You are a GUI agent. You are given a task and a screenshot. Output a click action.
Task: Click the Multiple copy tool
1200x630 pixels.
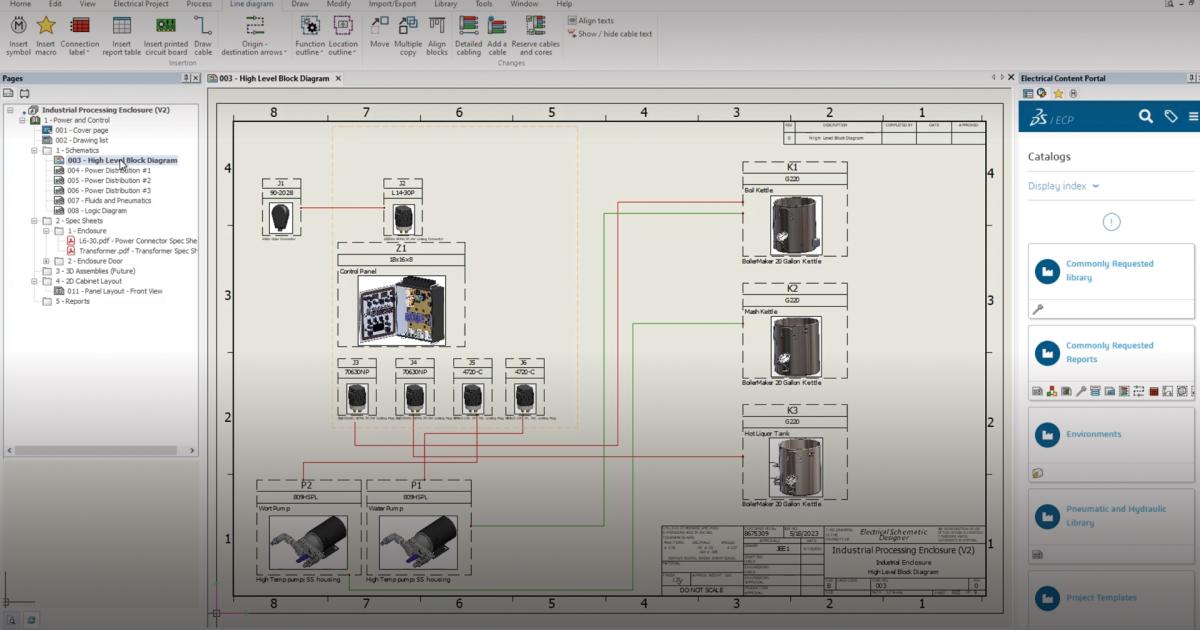tap(408, 35)
